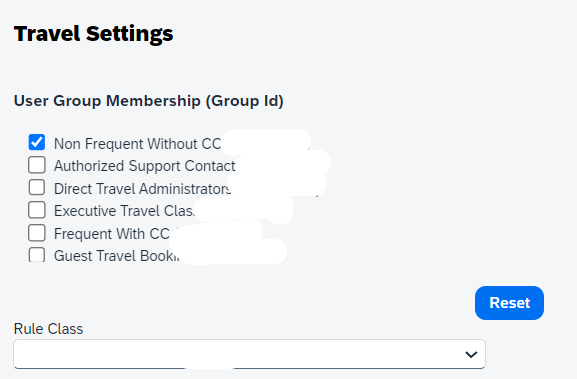
Task: Enable the Authorized Support Contact checkbox
Action: click(37, 164)
